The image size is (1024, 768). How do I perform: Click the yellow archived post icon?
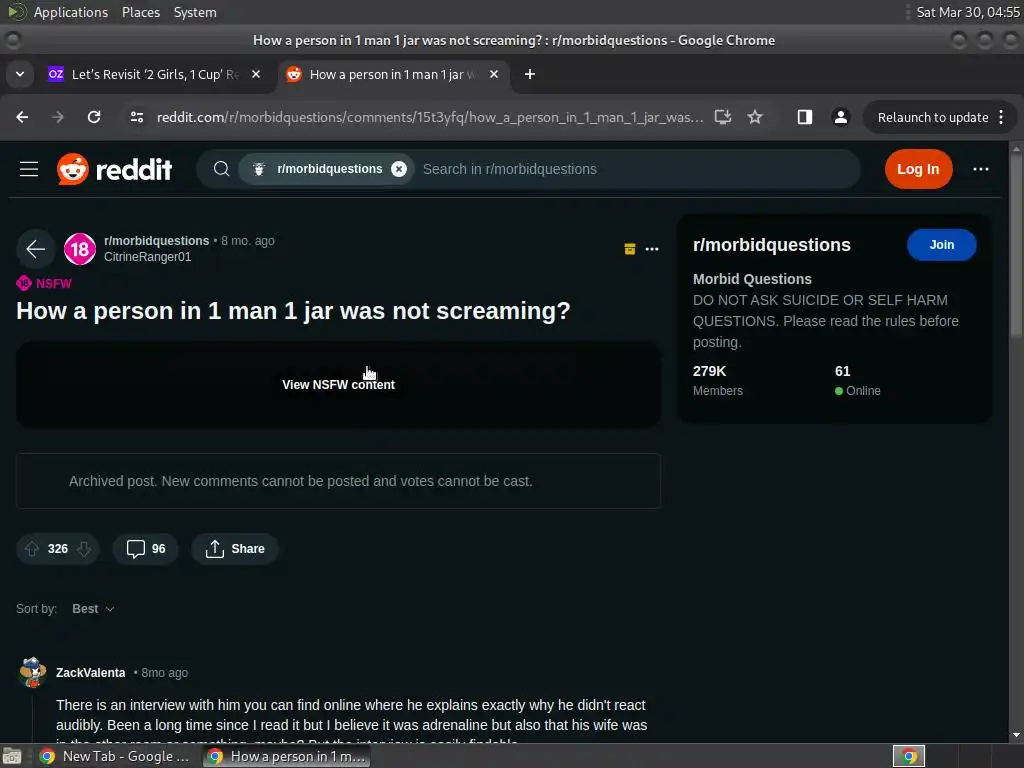coord(630,249)
